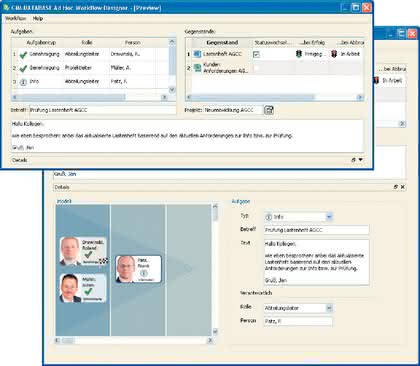Select the Drawanda, R. cell in Aufgaben

132,54
